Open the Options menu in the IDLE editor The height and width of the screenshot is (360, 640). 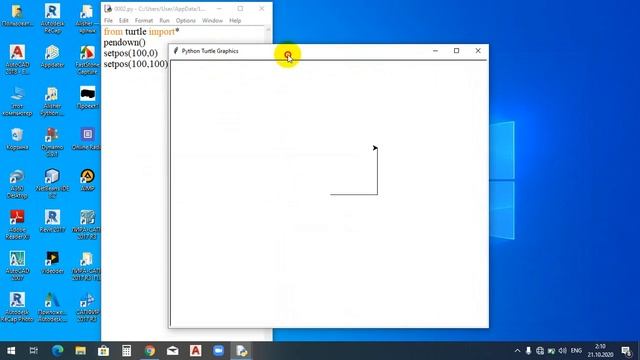coord(186,20)
